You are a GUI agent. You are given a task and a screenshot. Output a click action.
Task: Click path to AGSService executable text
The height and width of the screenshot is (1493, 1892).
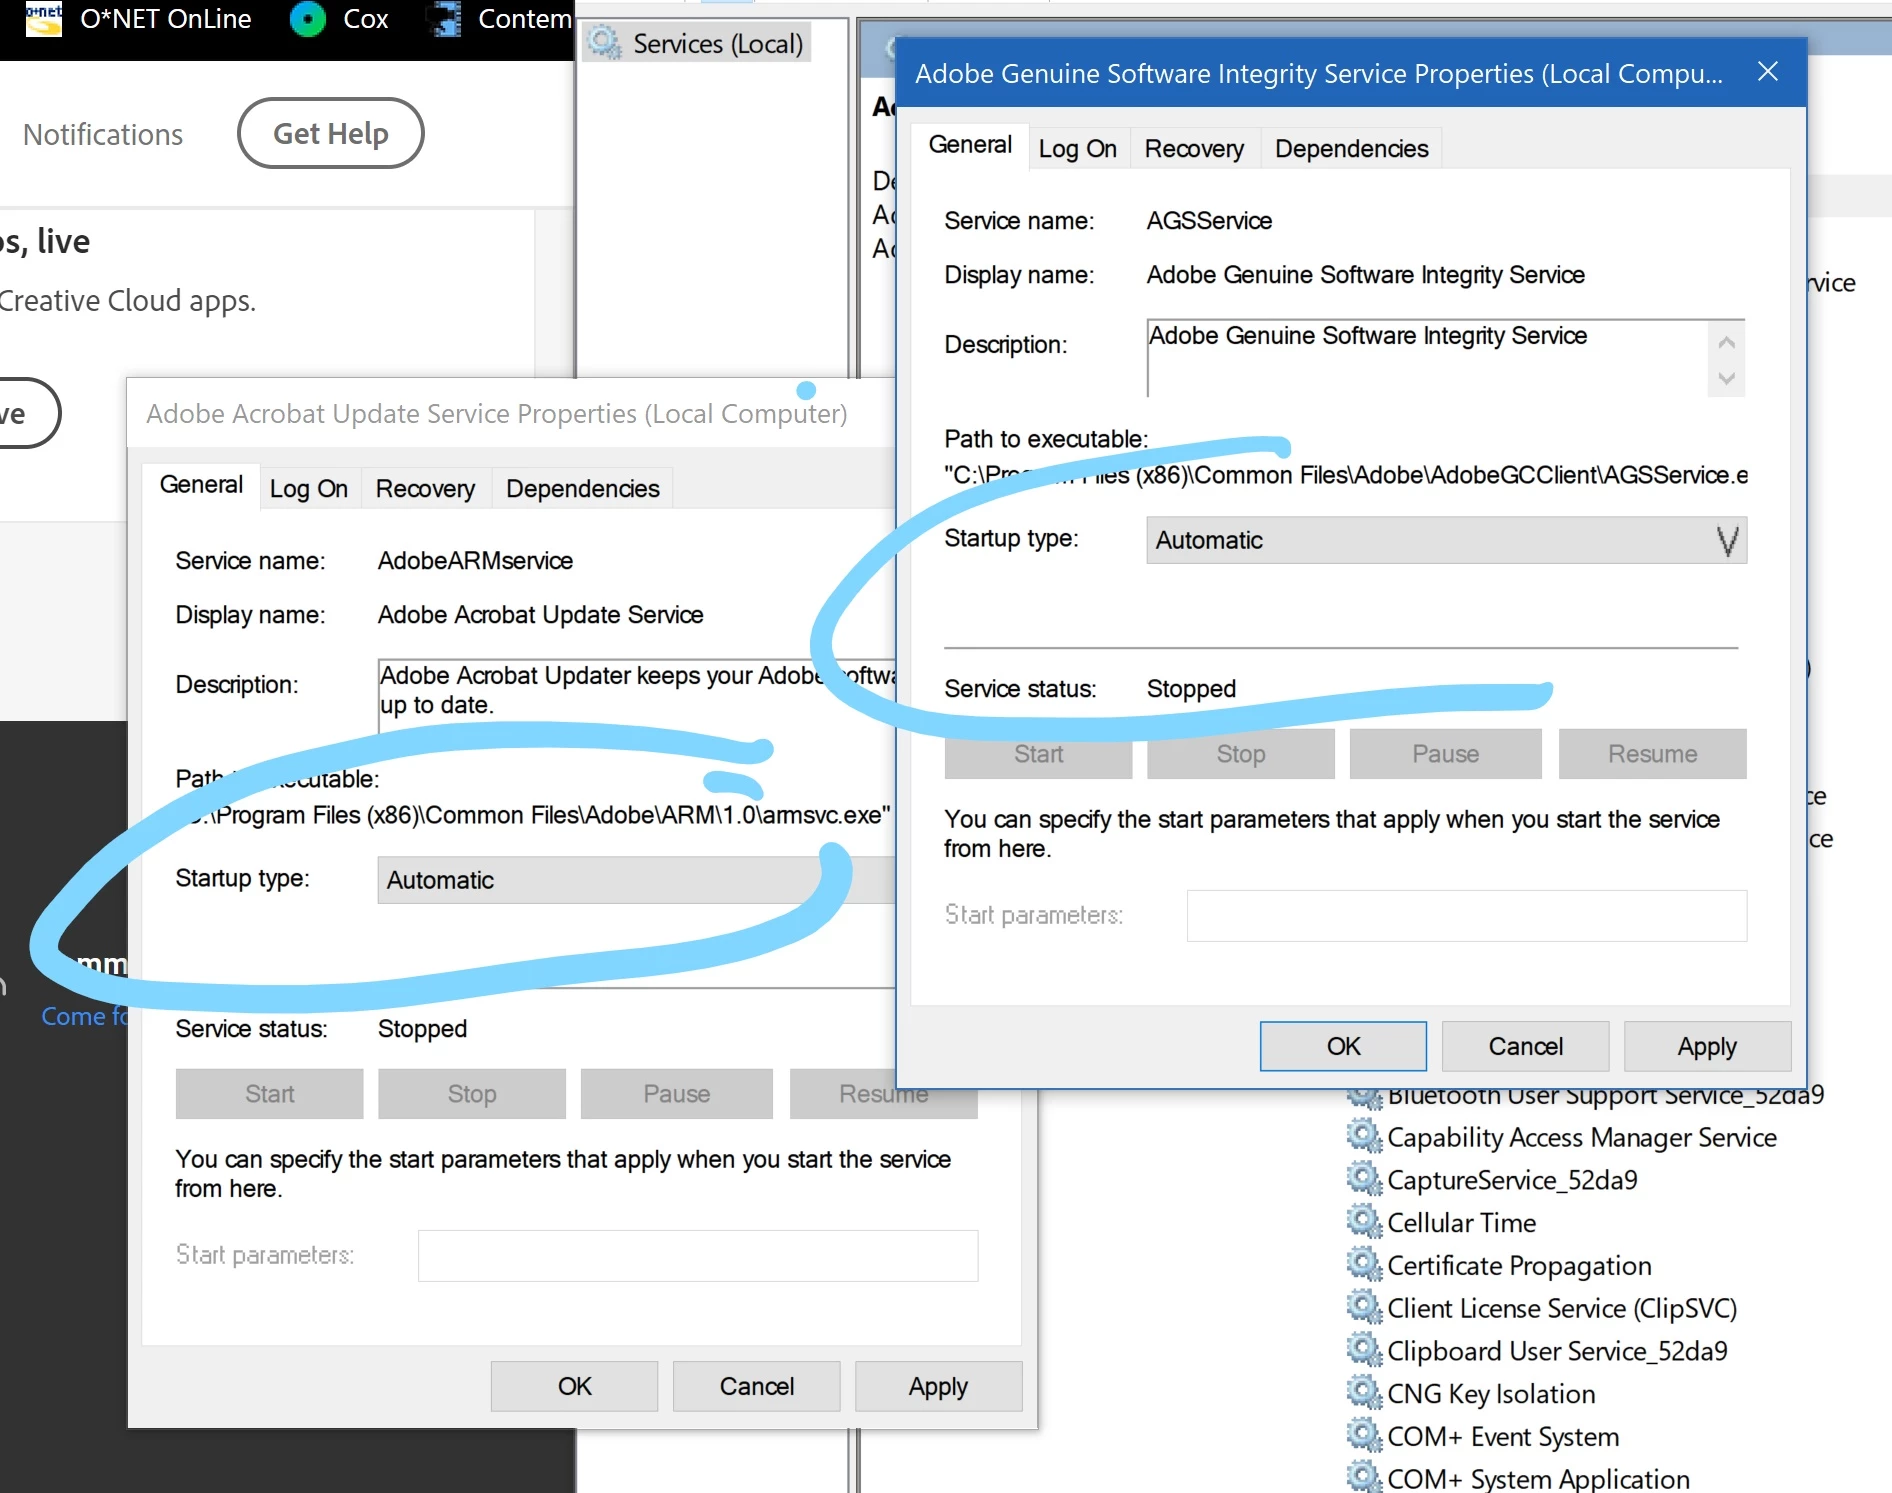1346,475
